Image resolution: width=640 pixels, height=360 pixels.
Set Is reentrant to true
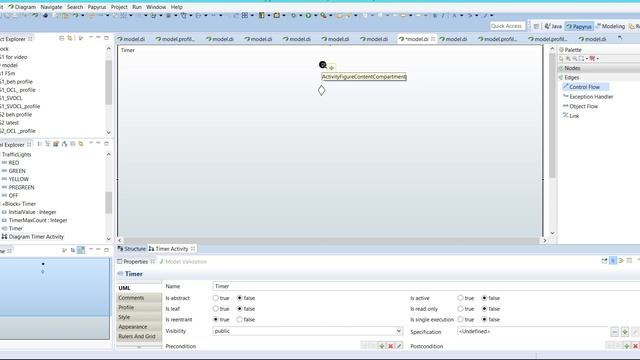click(216, 320)
